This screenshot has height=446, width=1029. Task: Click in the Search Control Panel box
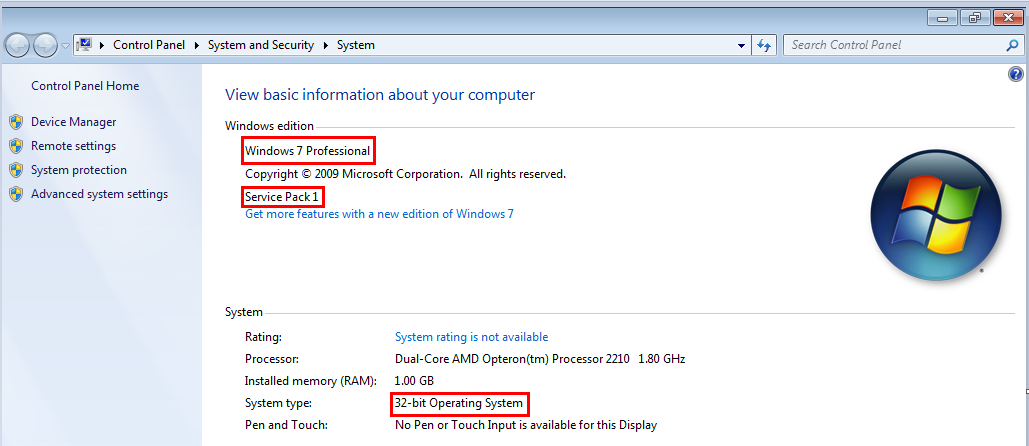coord(895,45)
